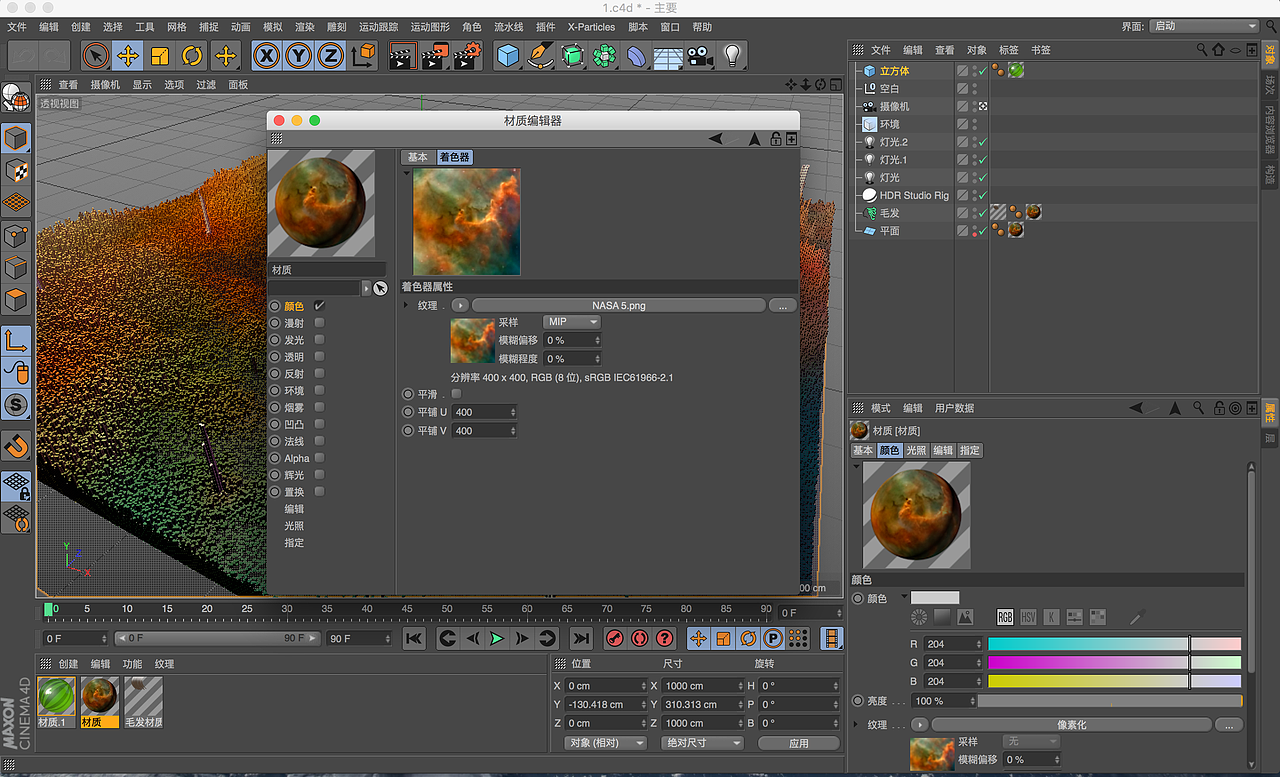Click the render view clapperboard icon

(x=402, y=56)
